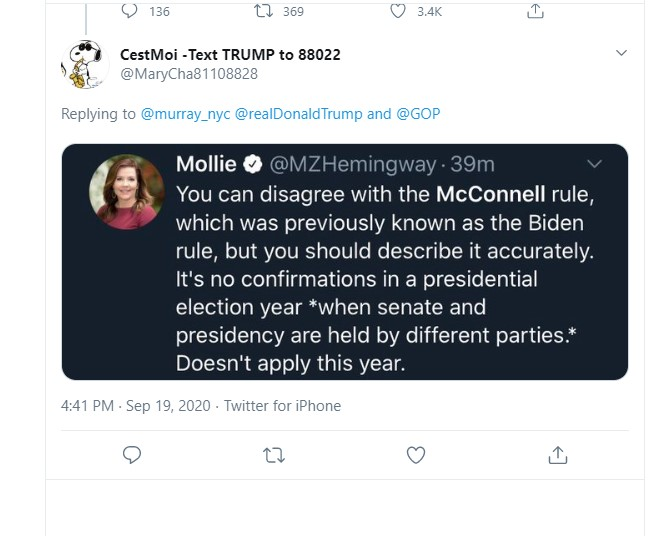
Task: Open the @GOP mention link
Action: pos(418,114)
